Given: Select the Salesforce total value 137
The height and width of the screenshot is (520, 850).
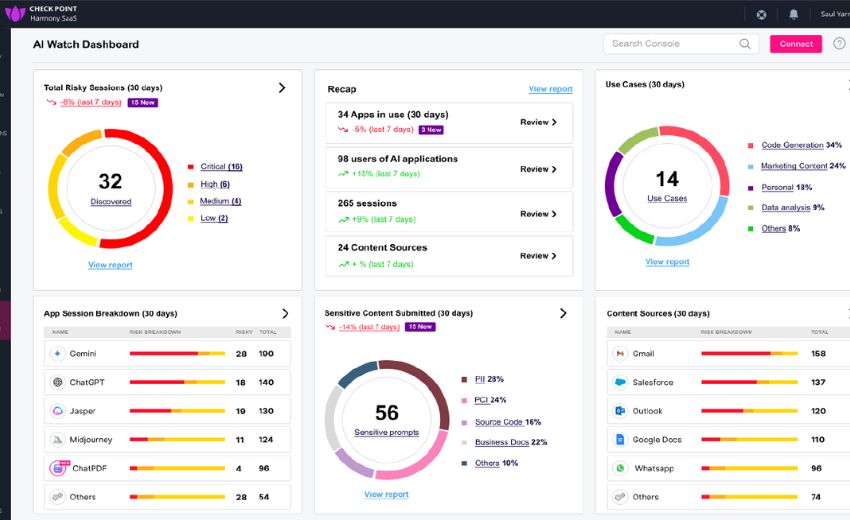Looking at the screenshot, I should [x=818, y=382].
